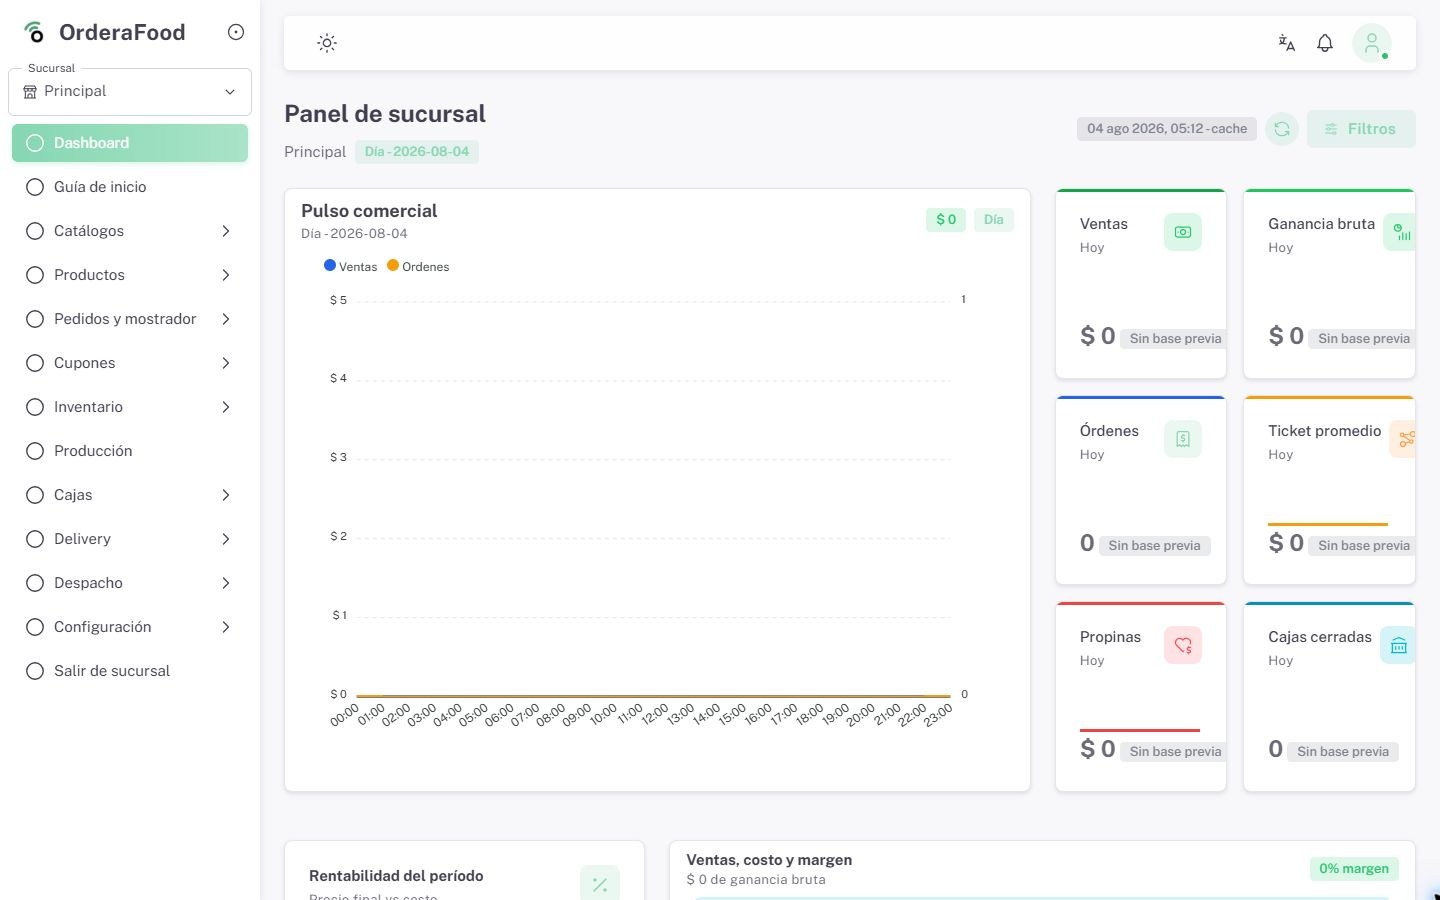
Task: Click the Producción menu circle icon
Action: click(x=35, y=451)
